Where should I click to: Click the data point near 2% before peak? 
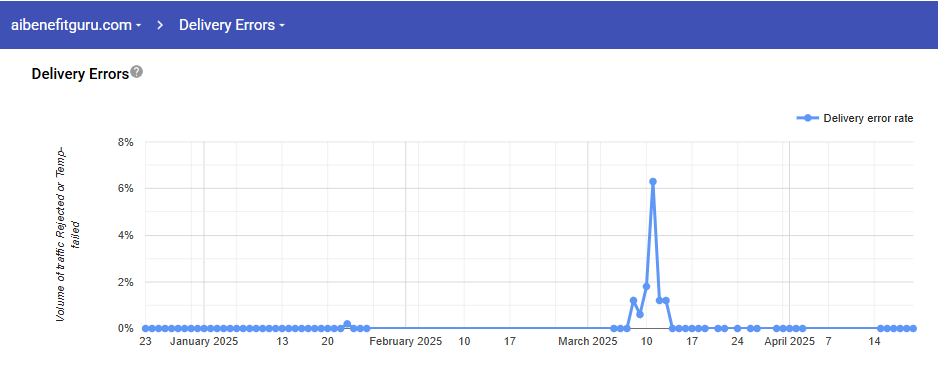tap(646, 286)
